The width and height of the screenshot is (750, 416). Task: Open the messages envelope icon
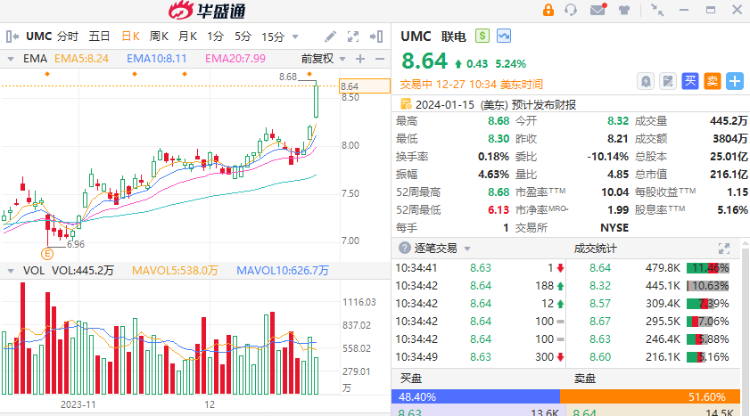598,10
